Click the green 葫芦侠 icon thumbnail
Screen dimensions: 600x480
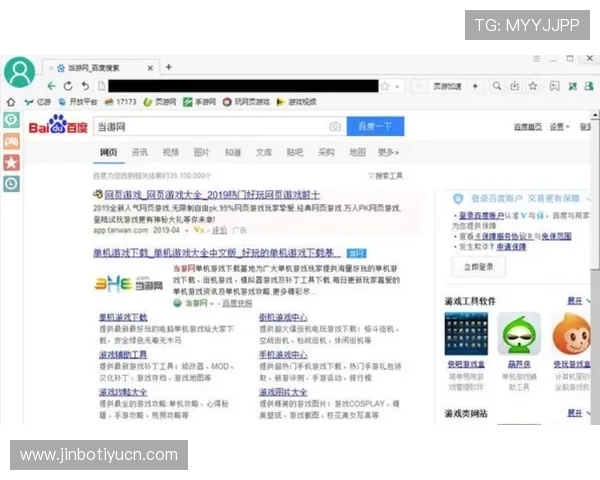click(519, 334)
